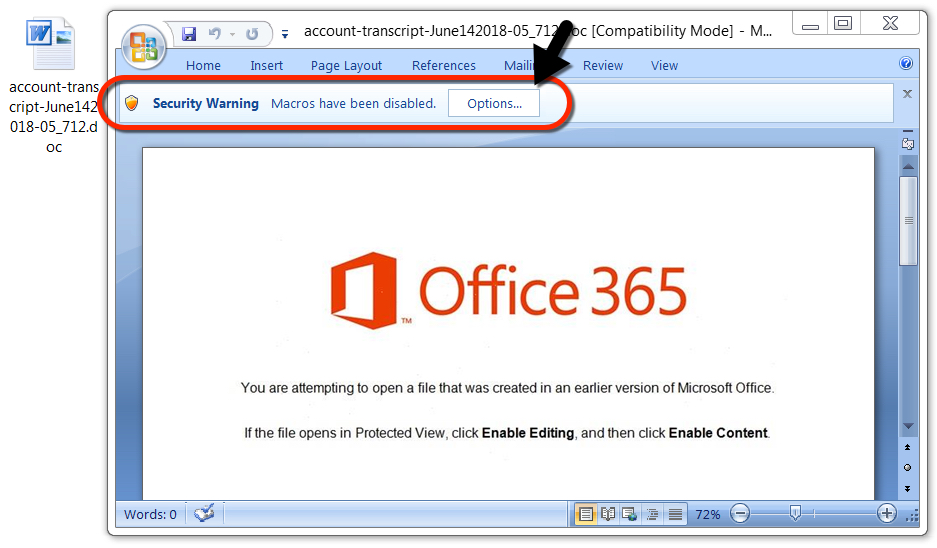Click the Word document title bar text

(x=538, y=31)
